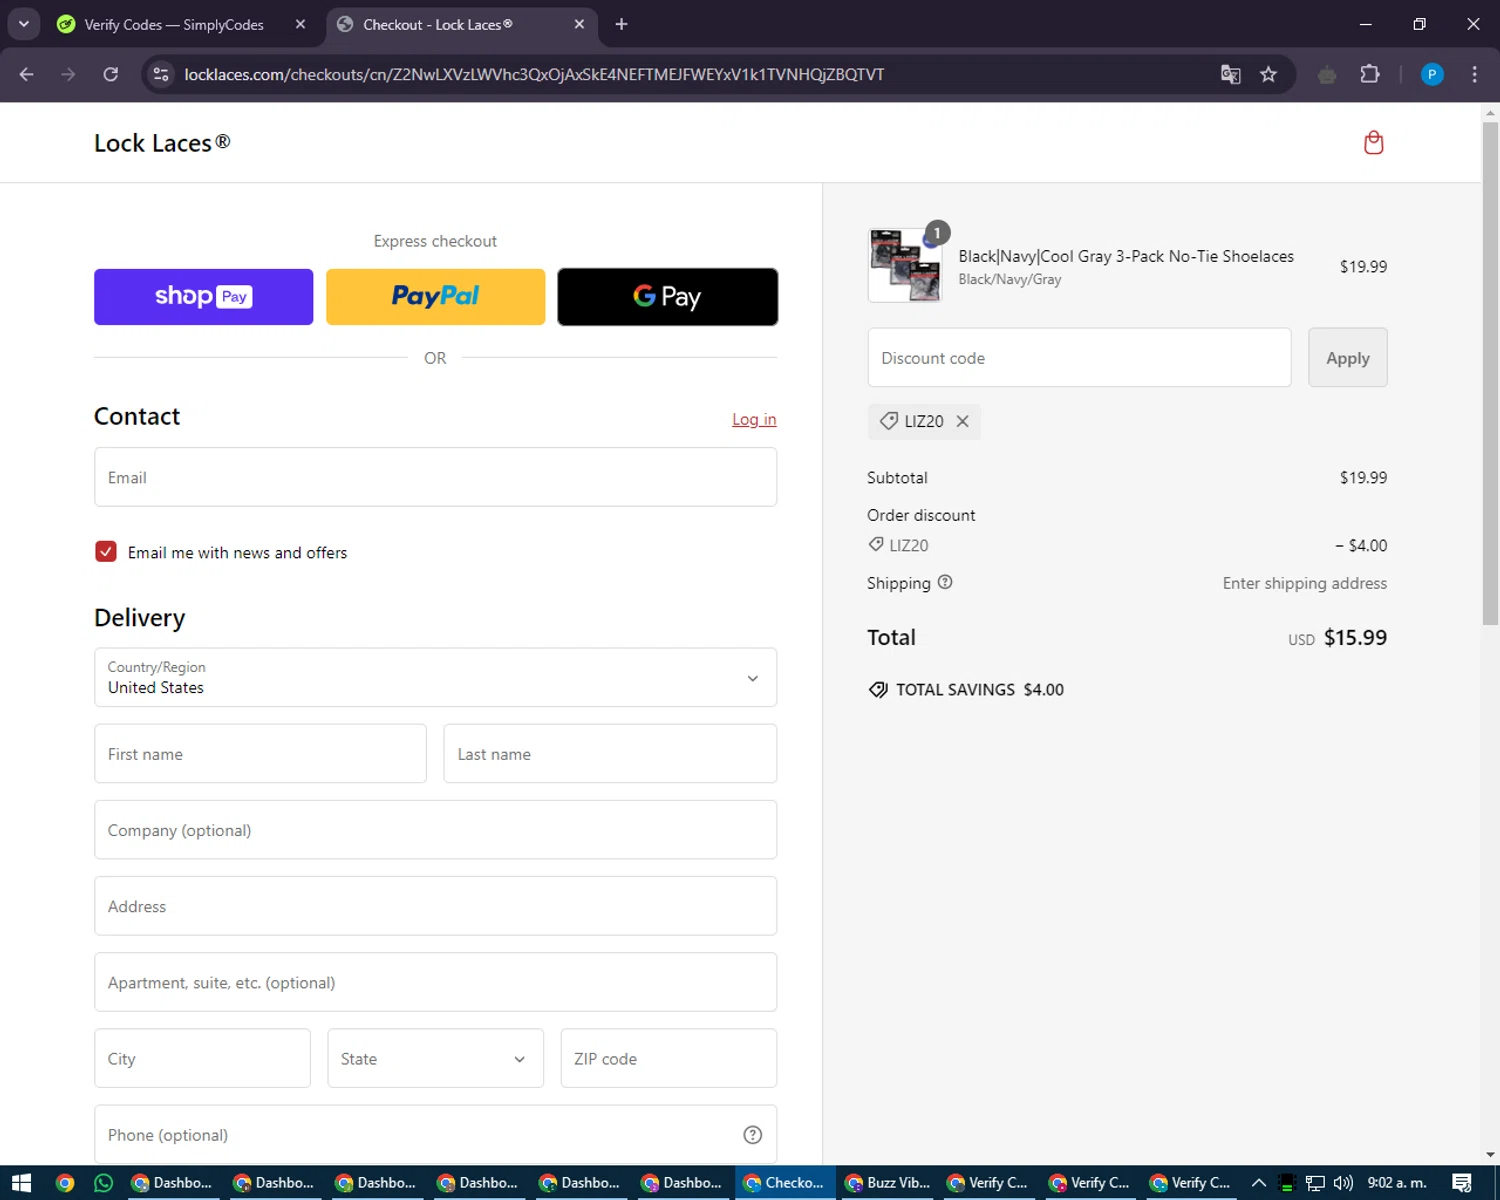
Task: Expand the Country/Region dropdown
Action: [435, 678]
